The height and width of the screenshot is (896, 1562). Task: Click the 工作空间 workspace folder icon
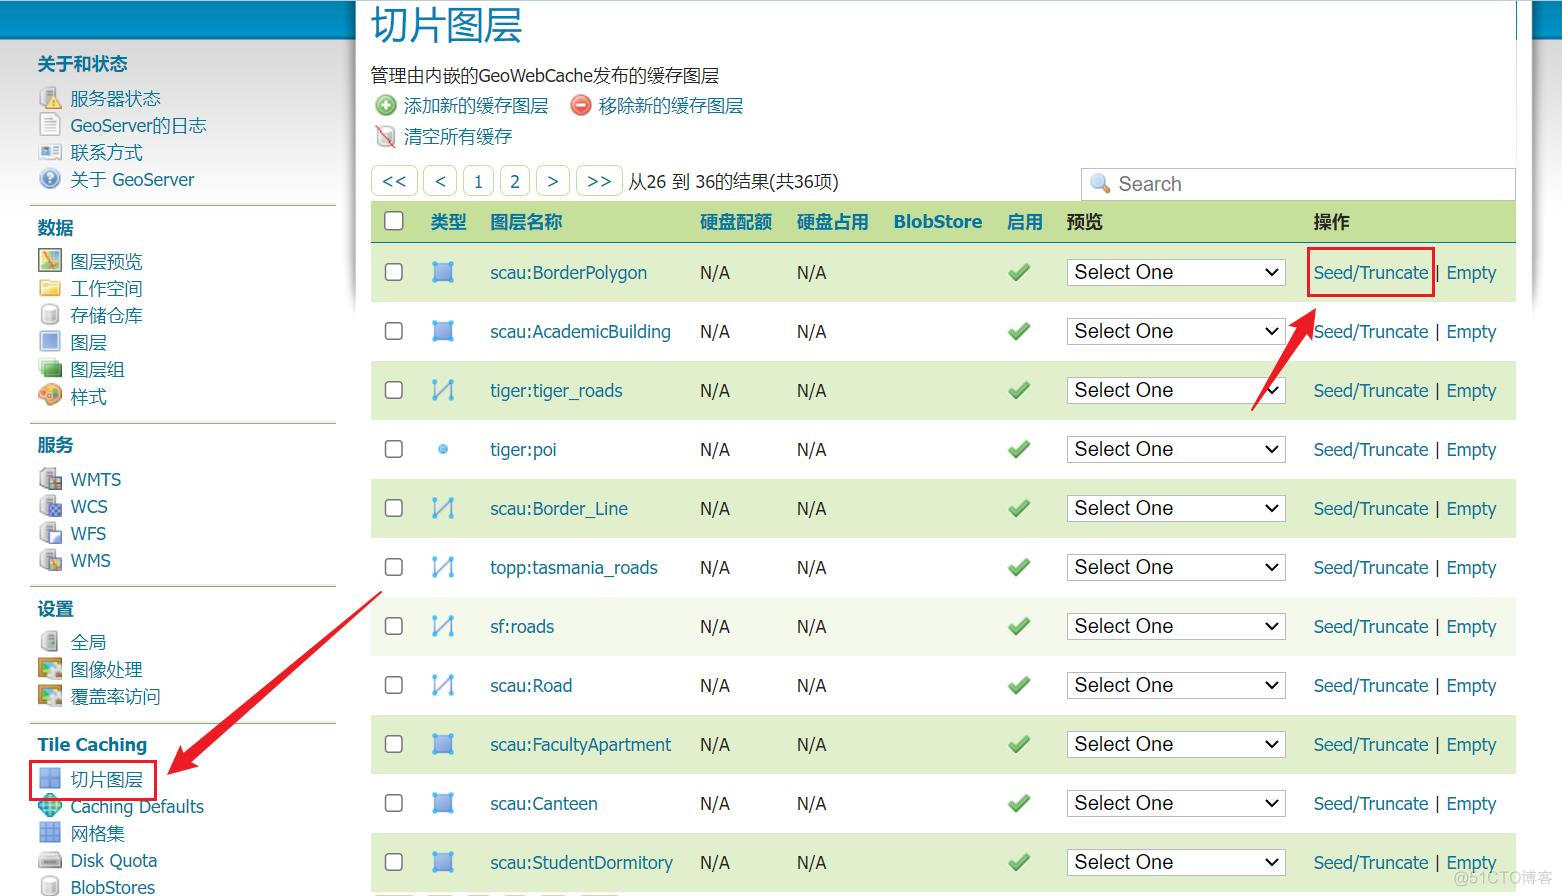click(x=50, y=288)
